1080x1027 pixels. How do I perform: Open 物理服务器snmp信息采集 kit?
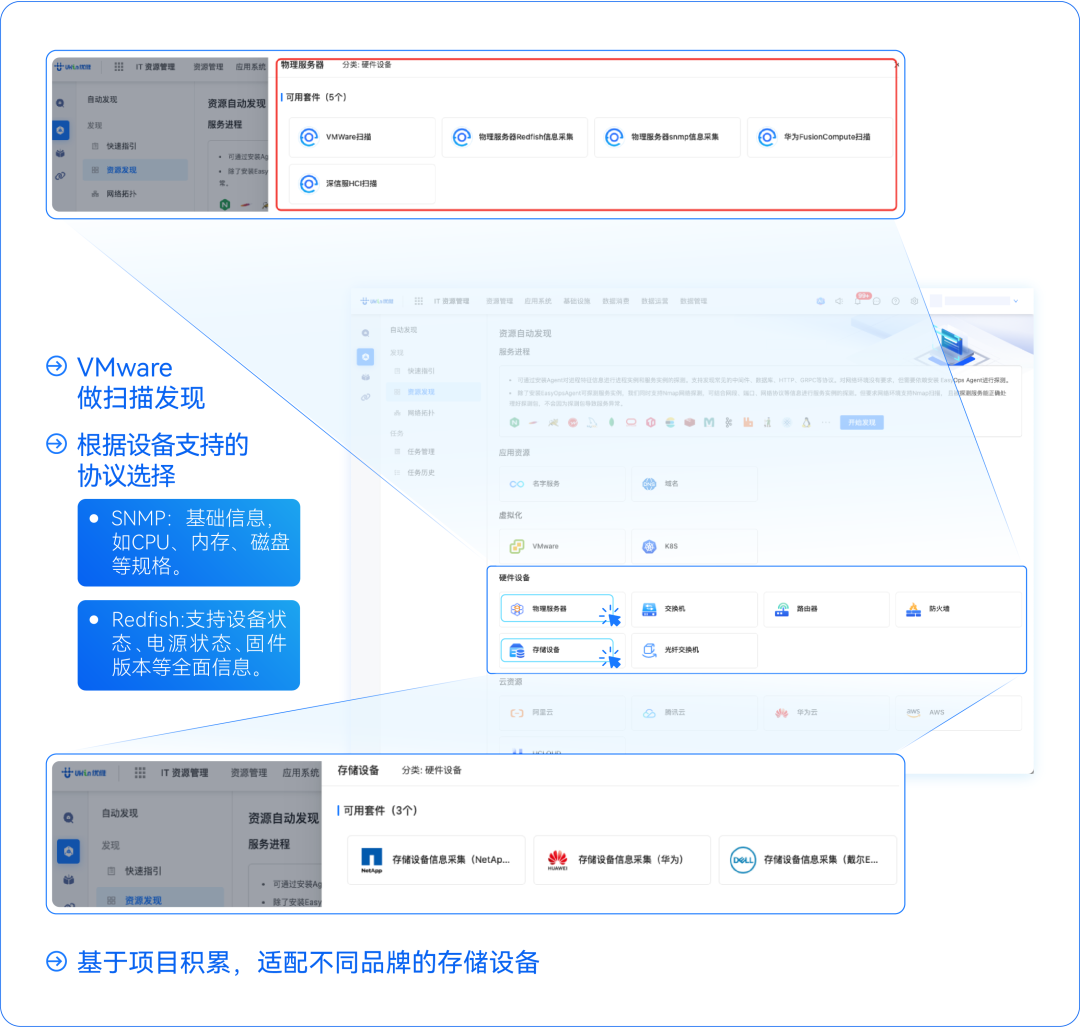click(x=667, y=137)
